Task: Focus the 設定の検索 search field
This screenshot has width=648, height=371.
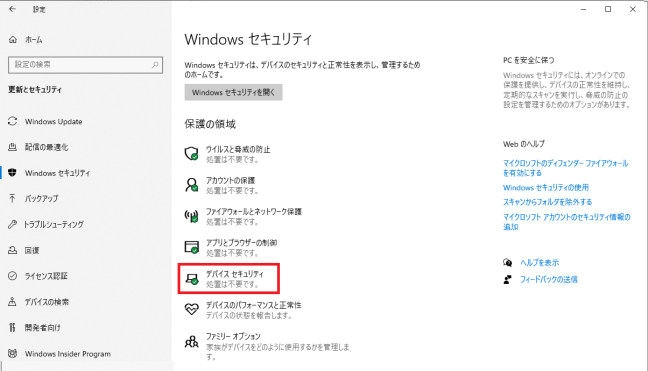Action: click(86, 65)
